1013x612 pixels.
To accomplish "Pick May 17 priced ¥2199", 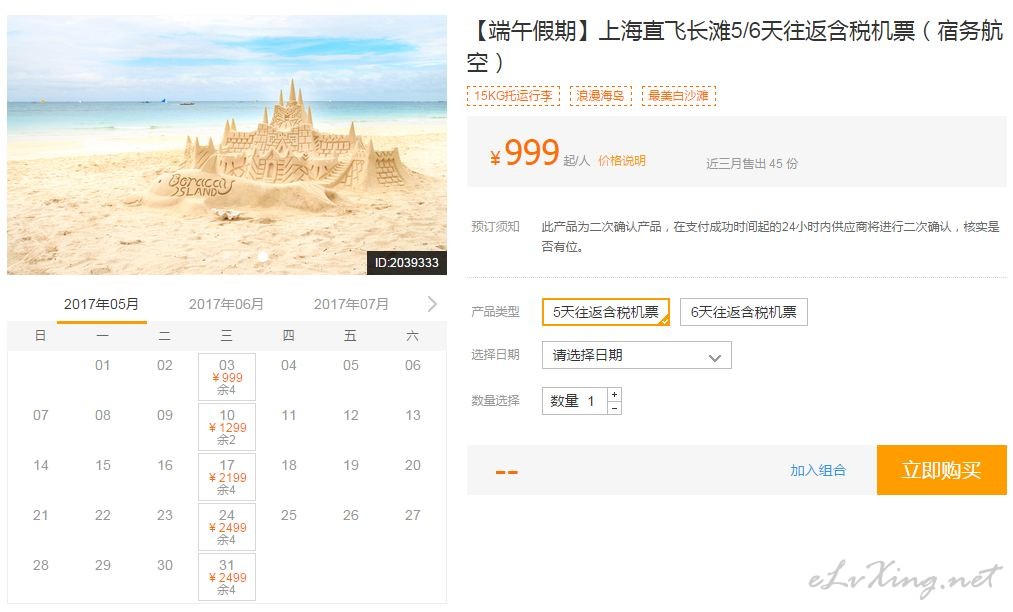I will [x=227, y=477].
